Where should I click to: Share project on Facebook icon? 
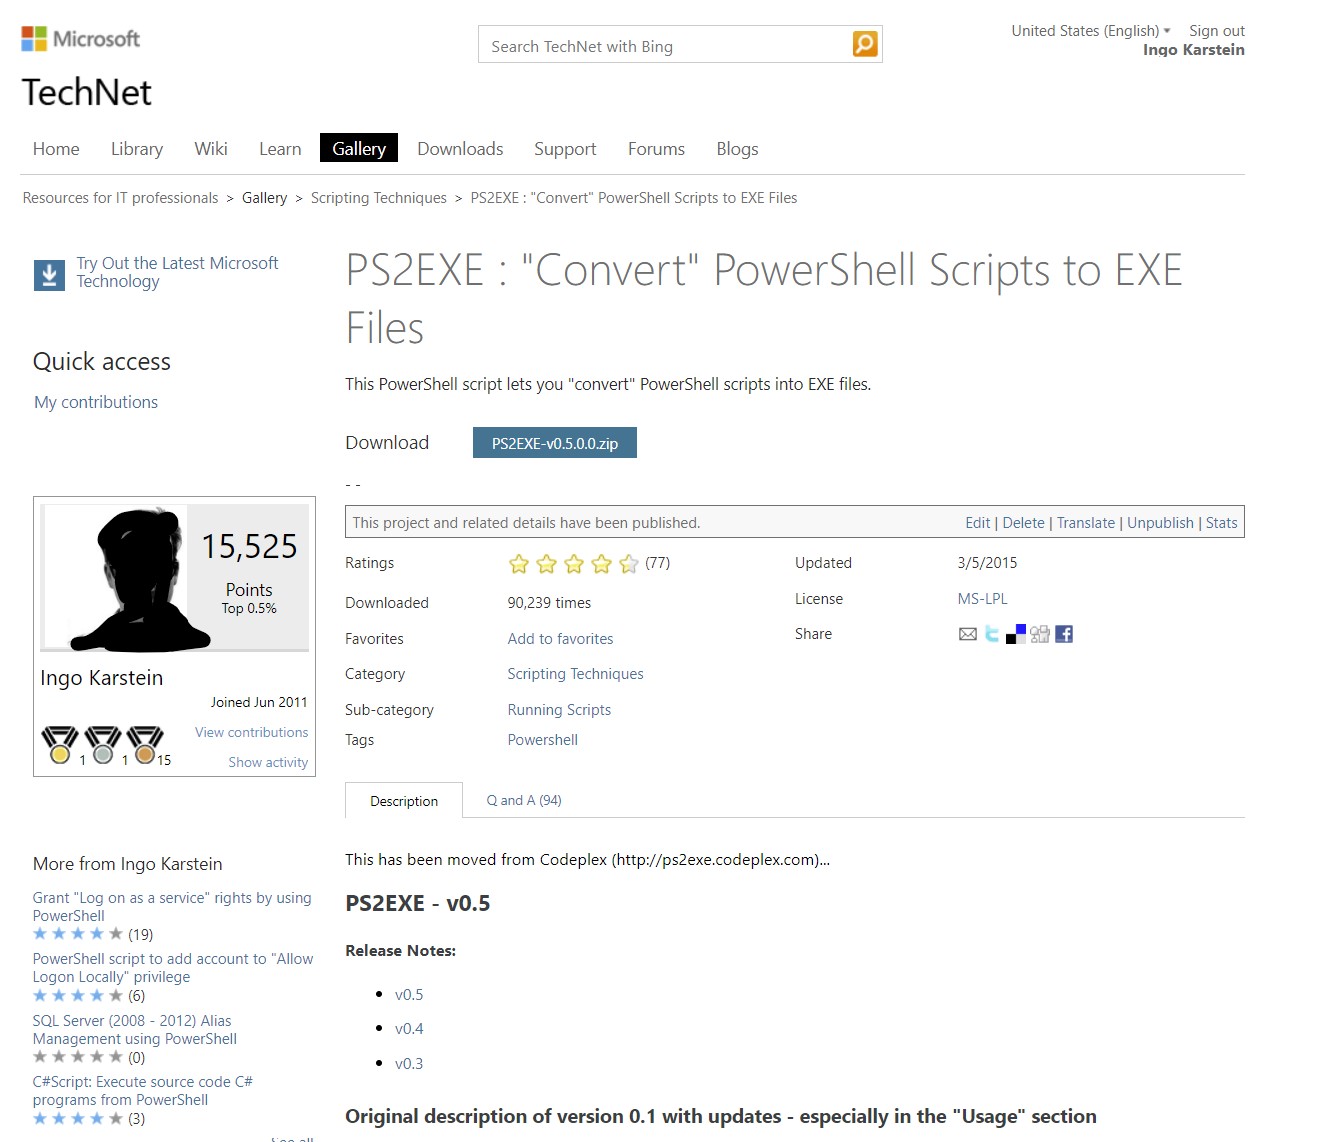[1064, 634]
